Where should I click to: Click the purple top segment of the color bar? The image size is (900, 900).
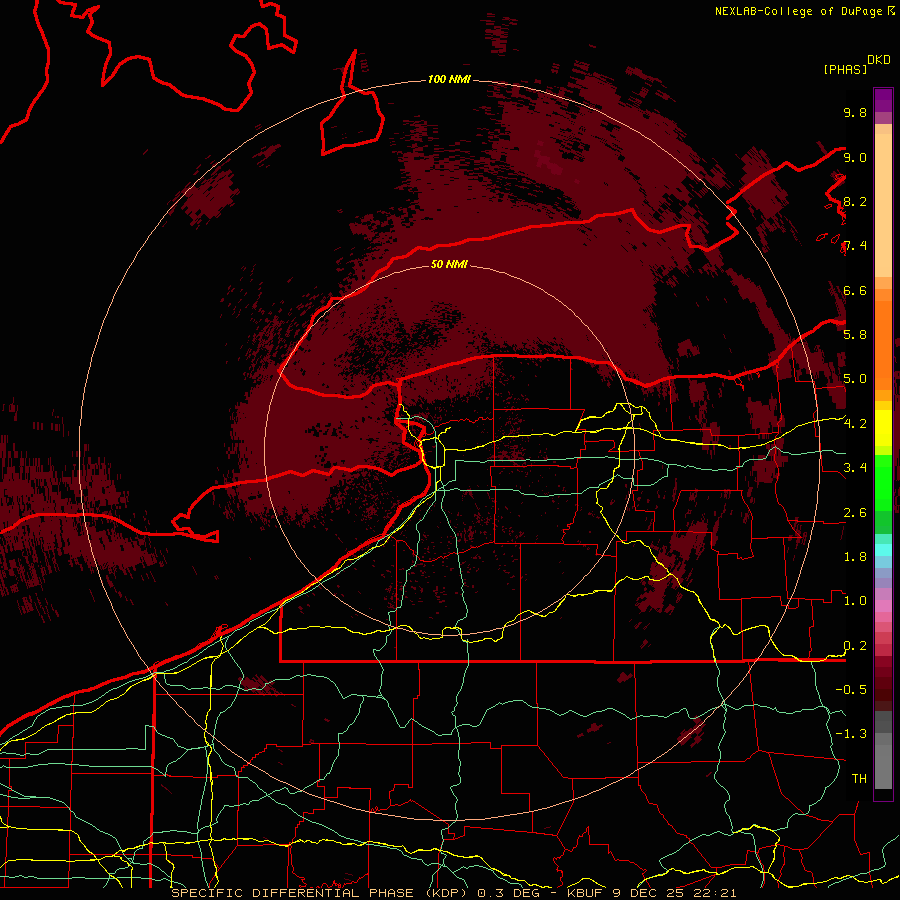click(x=883, y=100)
